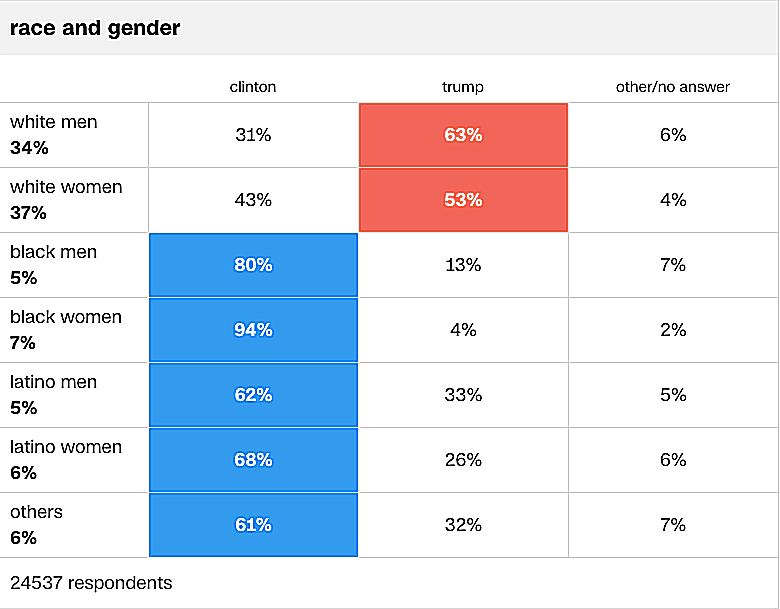This screenshot has height=609, width=780.
Task: Click the blue 61% others cell
Action: coord(253,524)
